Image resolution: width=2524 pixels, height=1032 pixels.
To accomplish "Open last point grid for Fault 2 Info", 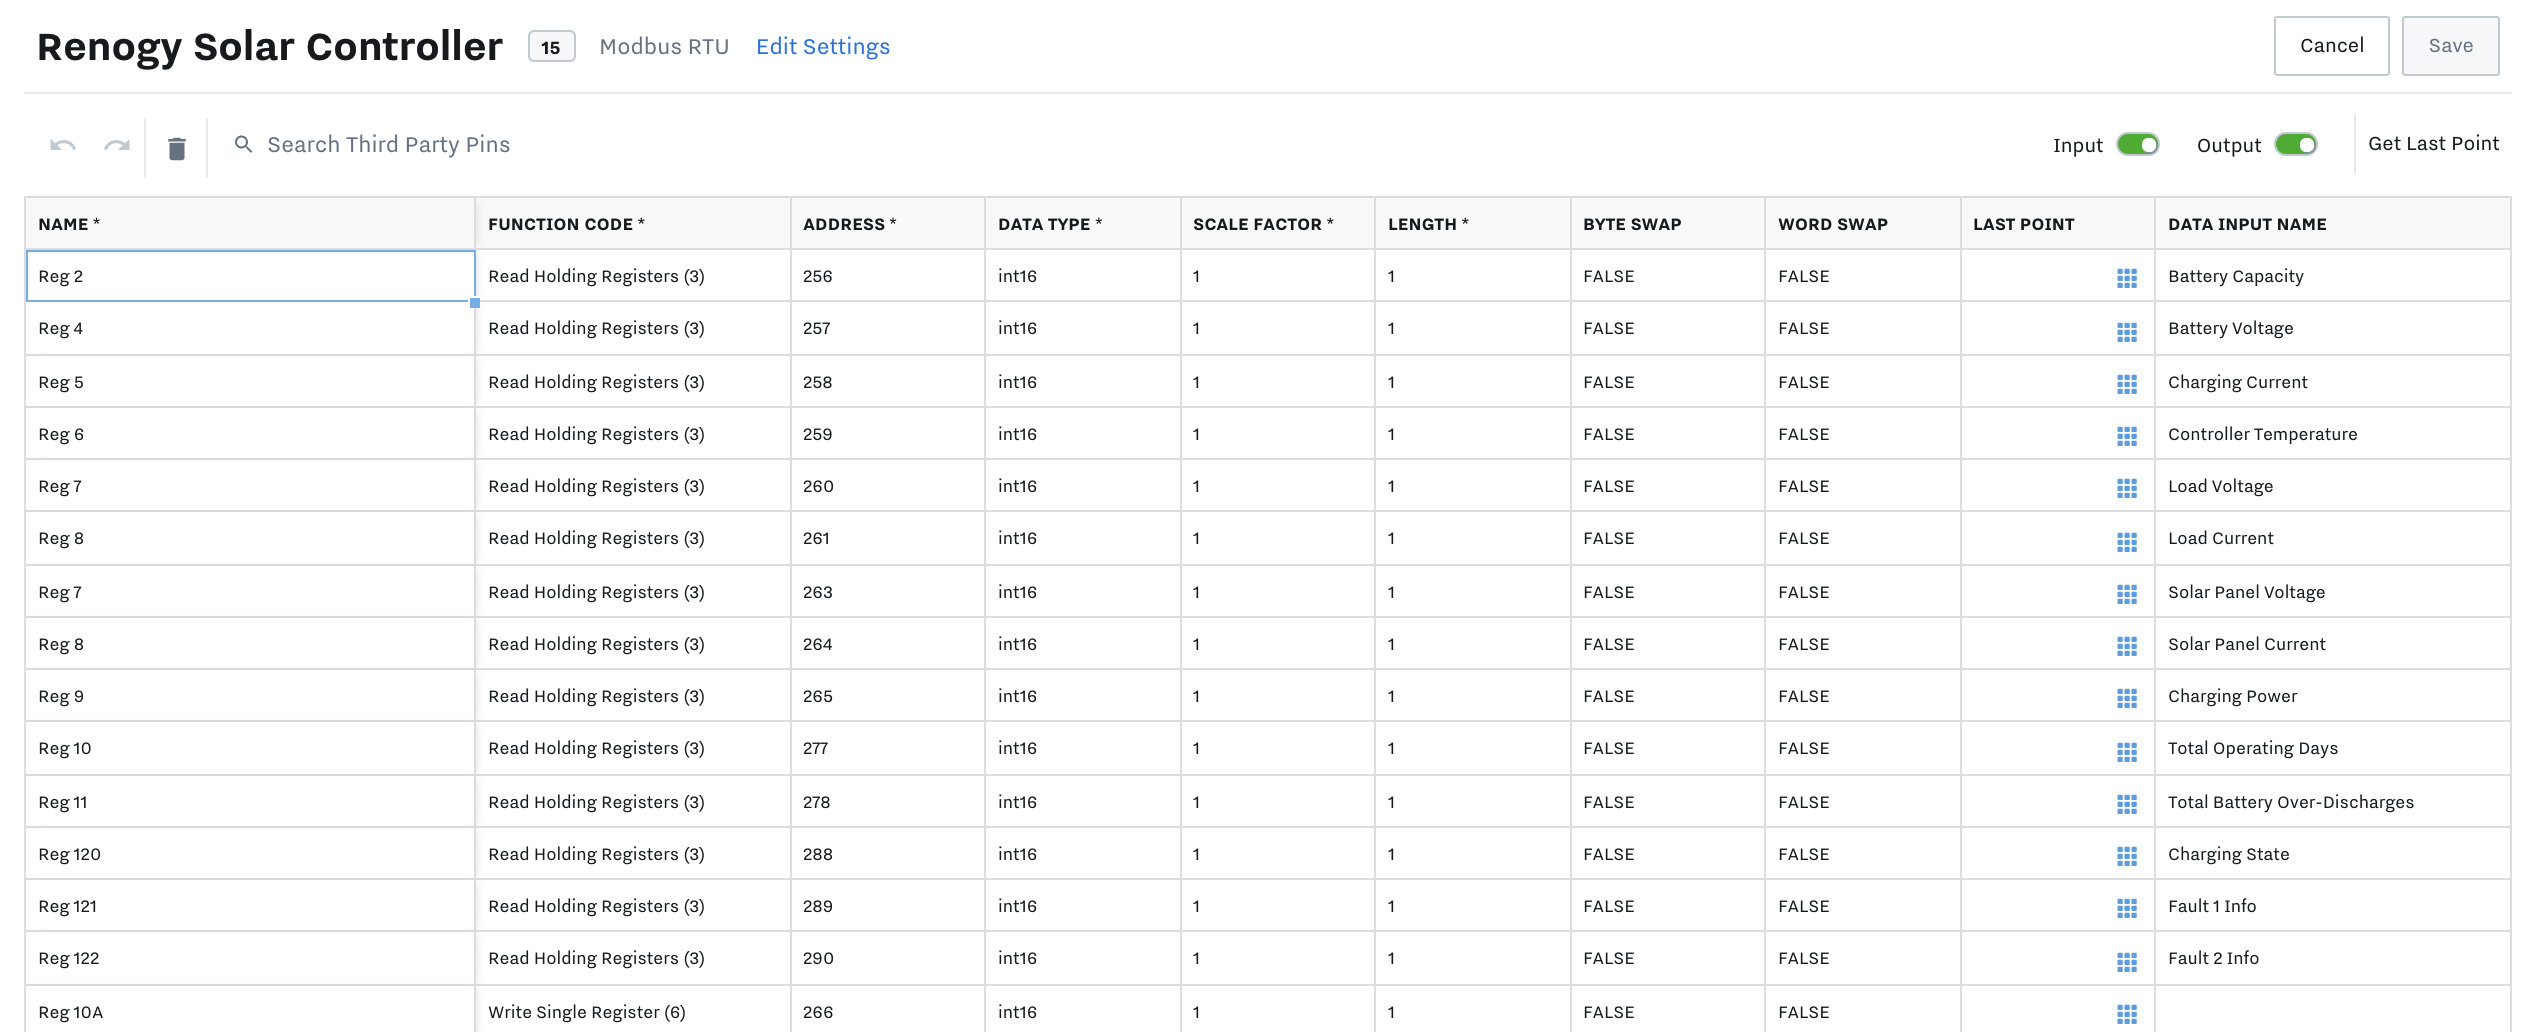I will (2126, 961).
